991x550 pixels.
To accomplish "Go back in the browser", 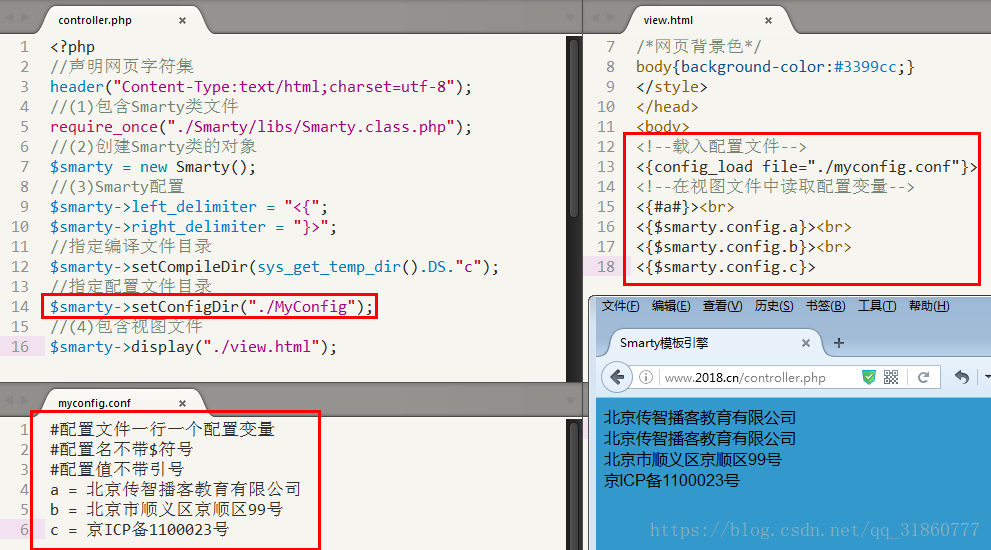I will pos(617,377).
